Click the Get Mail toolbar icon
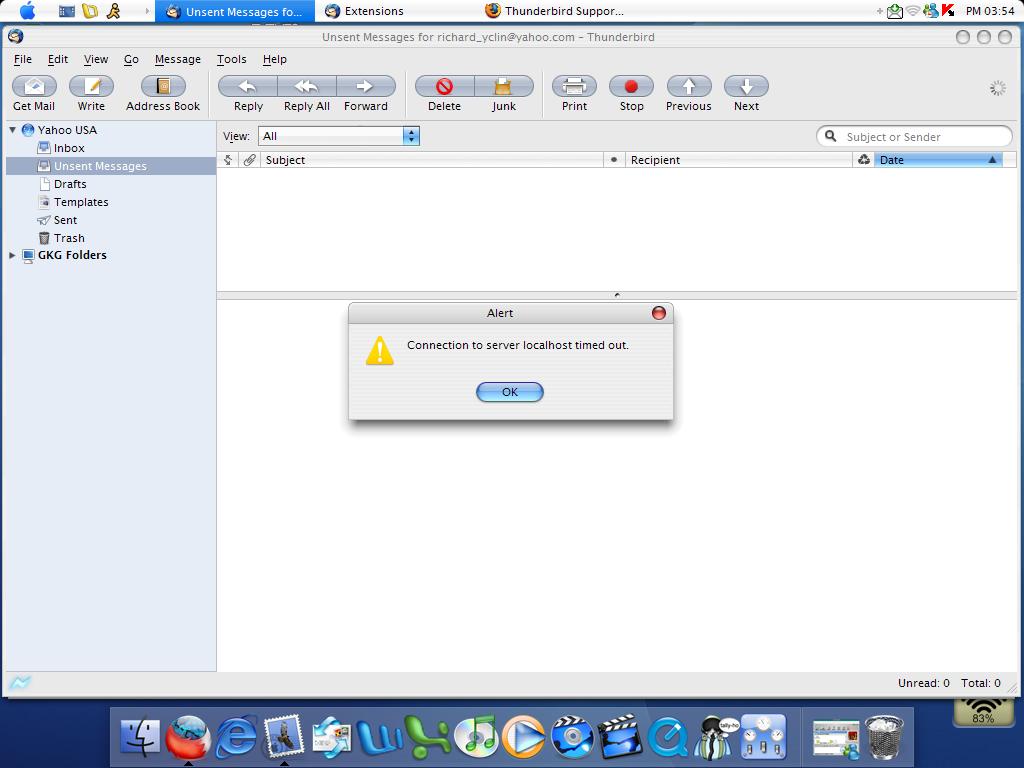 point(34,86)
